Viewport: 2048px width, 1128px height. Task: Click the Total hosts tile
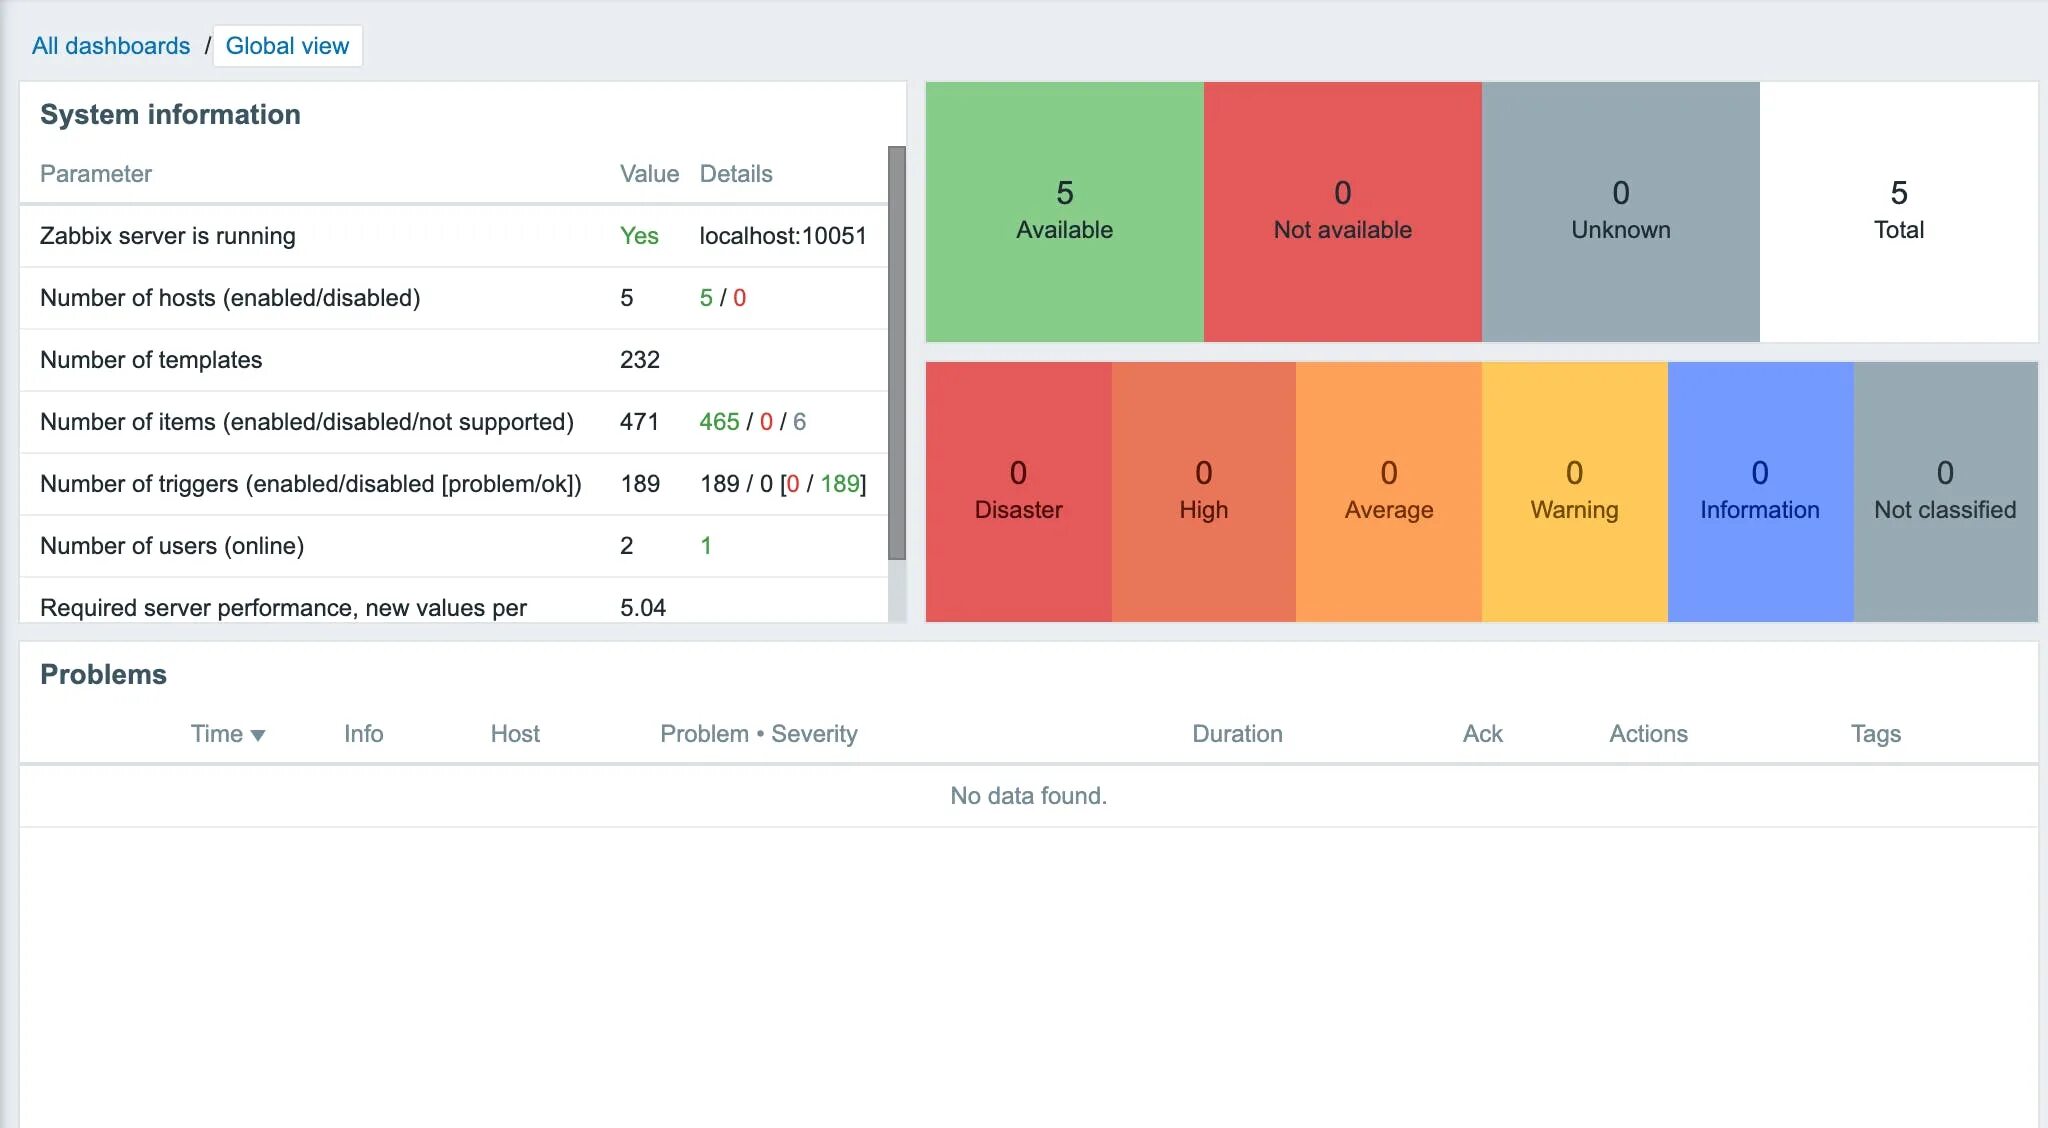(x=1898, y=211)
